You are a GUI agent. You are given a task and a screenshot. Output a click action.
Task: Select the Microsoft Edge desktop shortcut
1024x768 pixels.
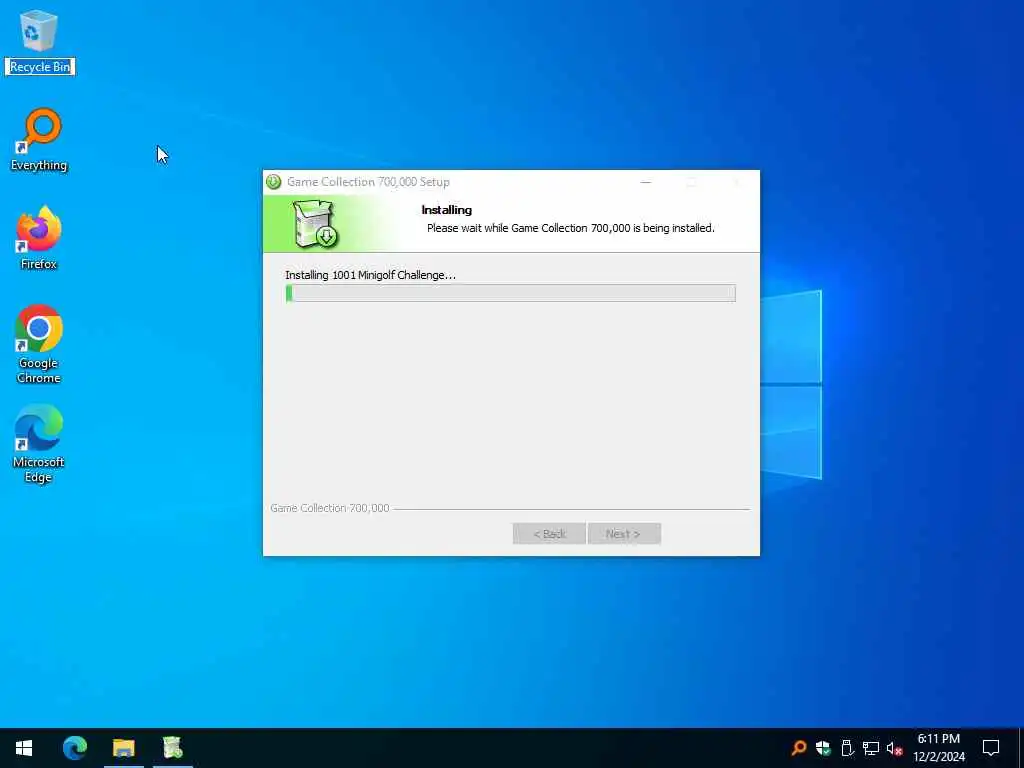(39, 444)
